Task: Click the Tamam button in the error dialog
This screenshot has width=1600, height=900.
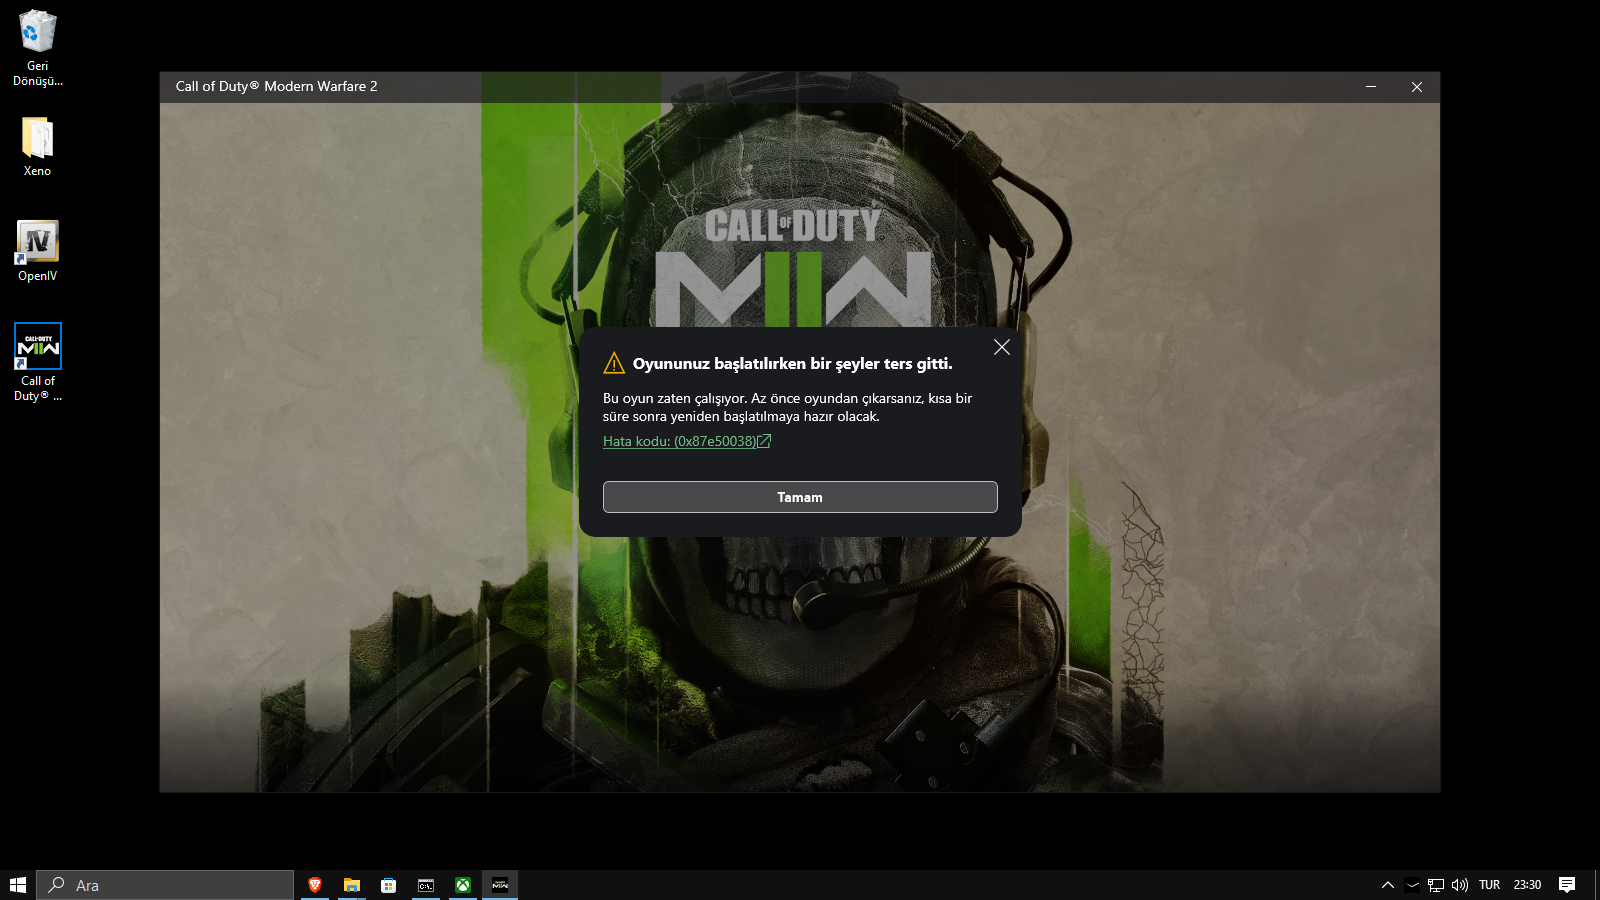Action: [800, 497]
